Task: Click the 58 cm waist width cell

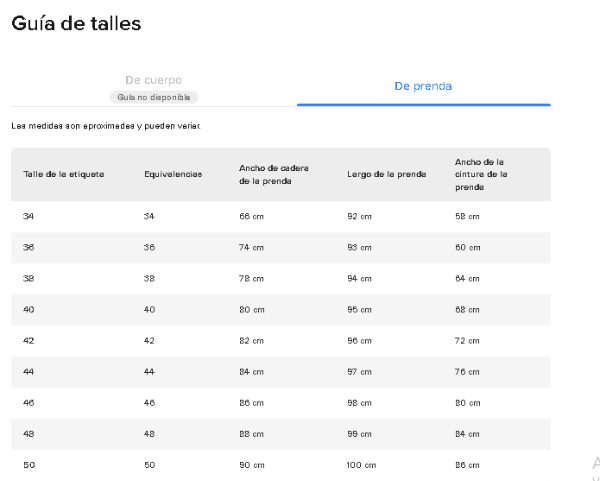Action: (467, 216)
